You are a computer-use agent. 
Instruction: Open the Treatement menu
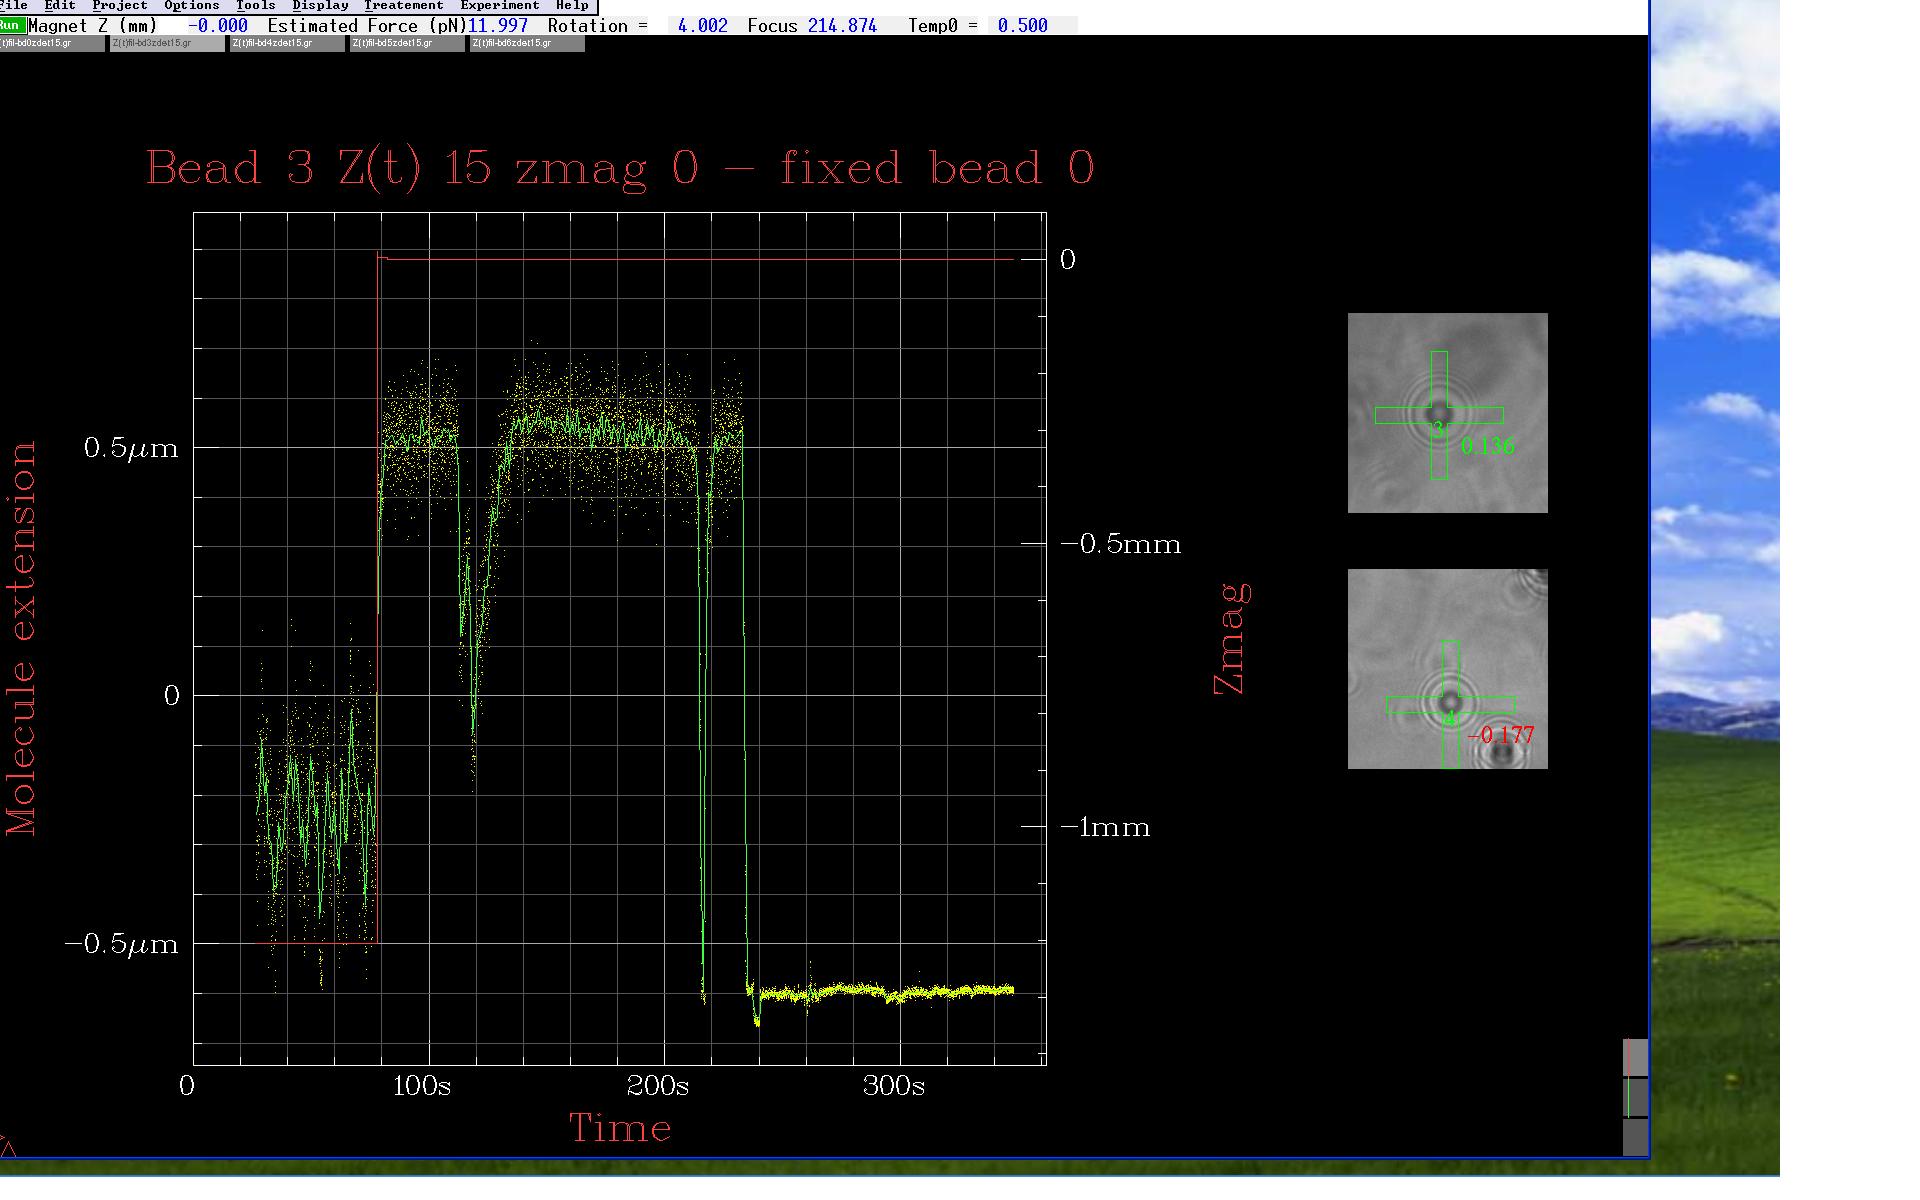point(403,6)
